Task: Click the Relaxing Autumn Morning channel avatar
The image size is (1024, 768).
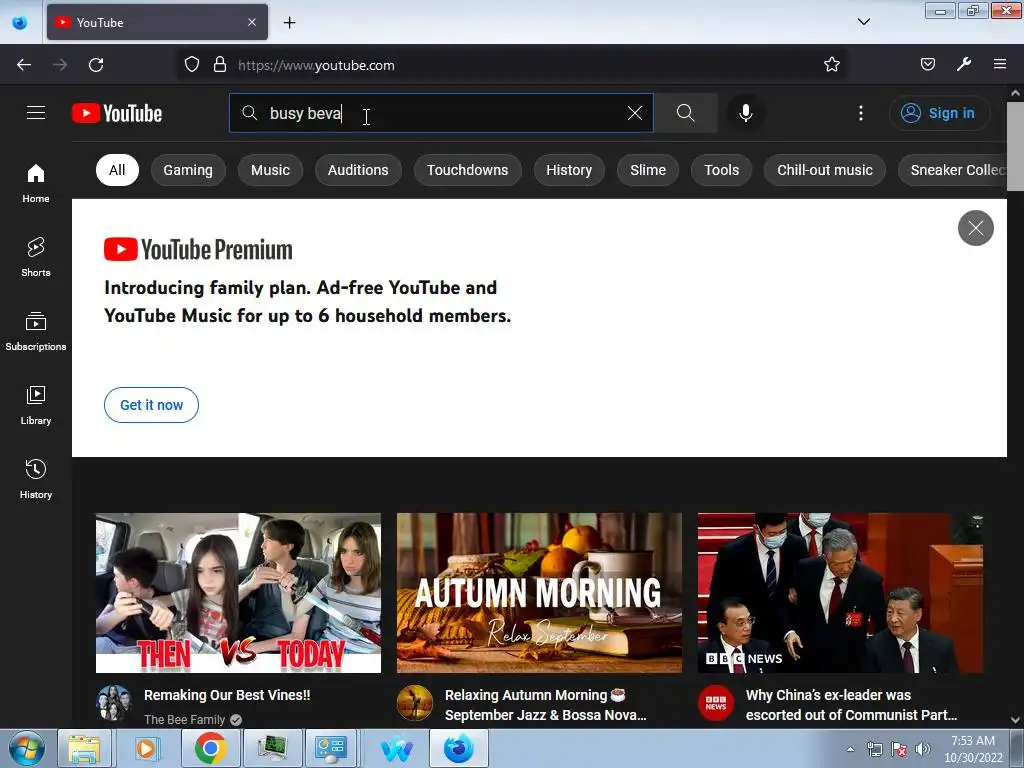Action: pos(415,703)
